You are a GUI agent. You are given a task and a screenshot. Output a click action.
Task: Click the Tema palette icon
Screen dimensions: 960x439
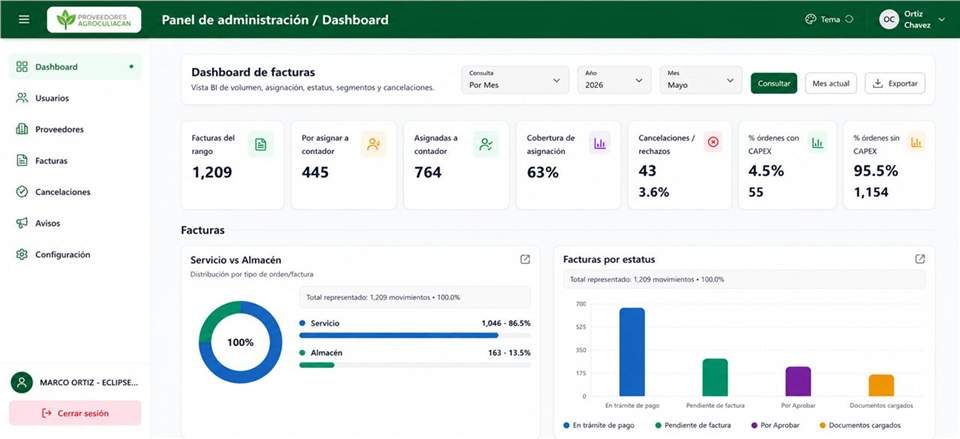[x=811, y=19]
